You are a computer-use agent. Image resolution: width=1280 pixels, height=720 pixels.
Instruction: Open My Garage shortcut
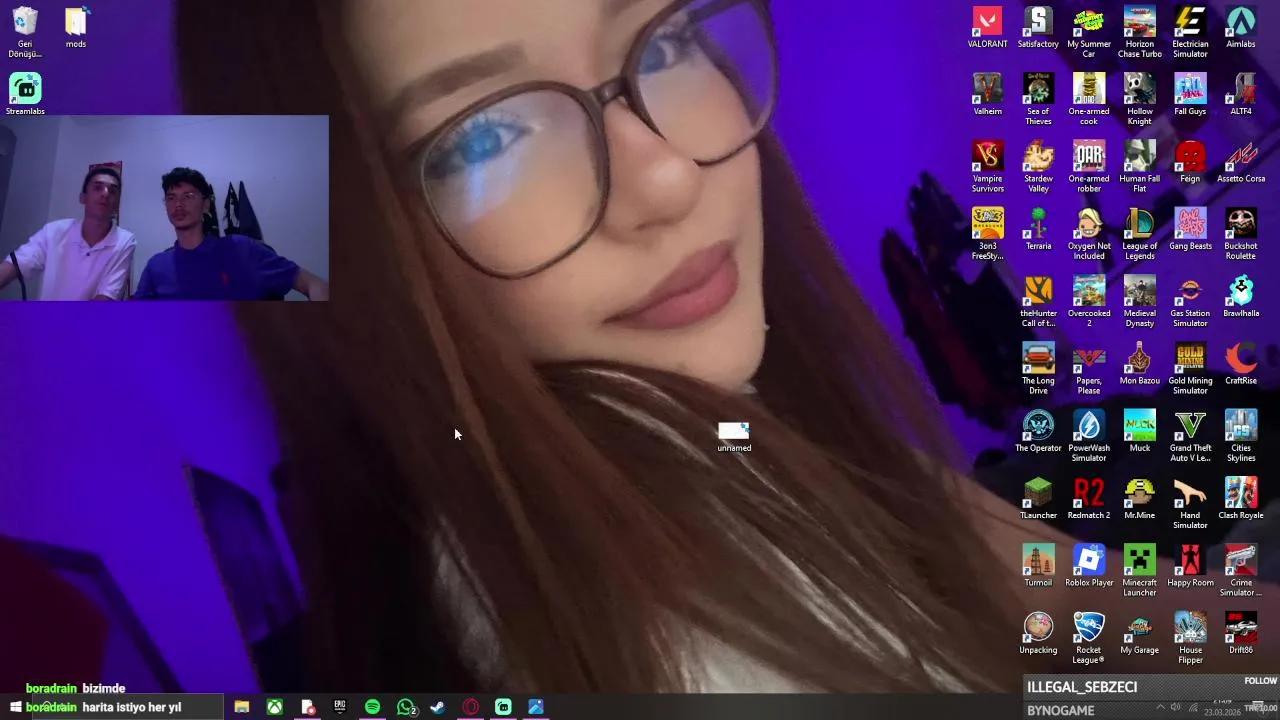(1139, 631)
